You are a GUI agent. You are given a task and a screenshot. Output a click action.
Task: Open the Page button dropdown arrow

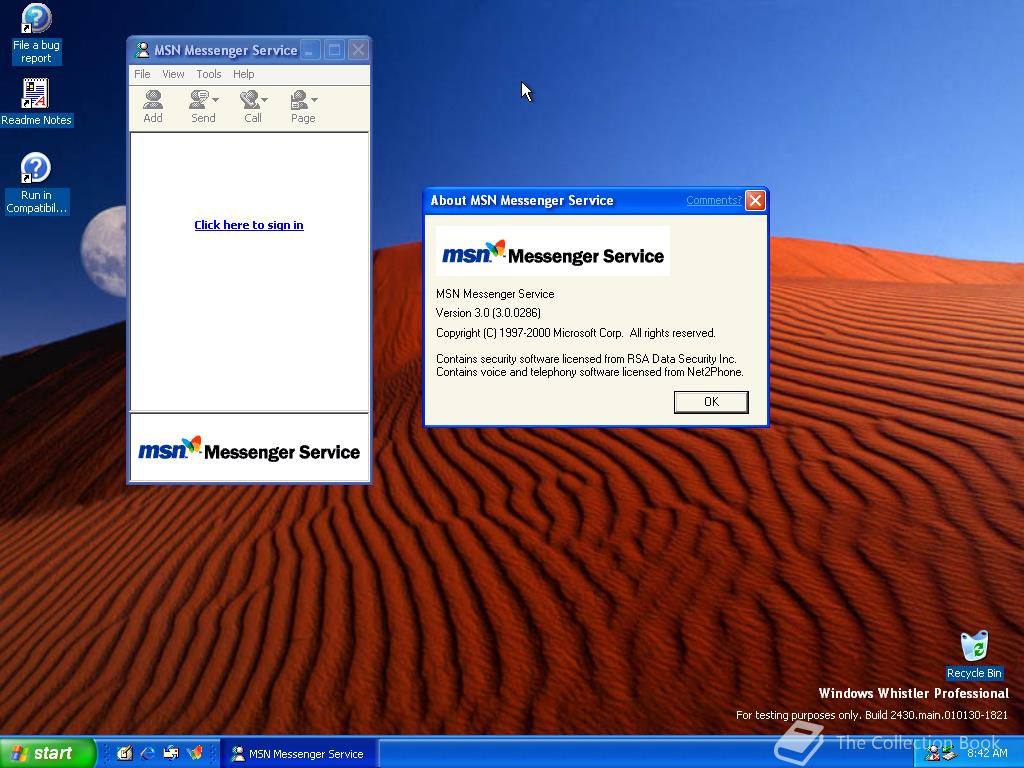tap(314, 100)
